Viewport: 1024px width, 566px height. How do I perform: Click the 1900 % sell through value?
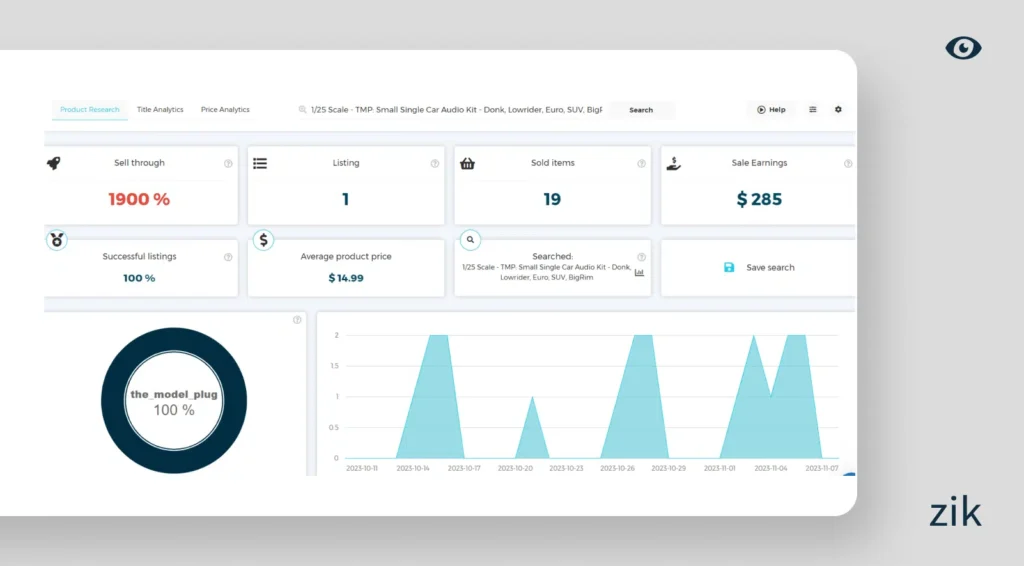(x=139, y=199)
